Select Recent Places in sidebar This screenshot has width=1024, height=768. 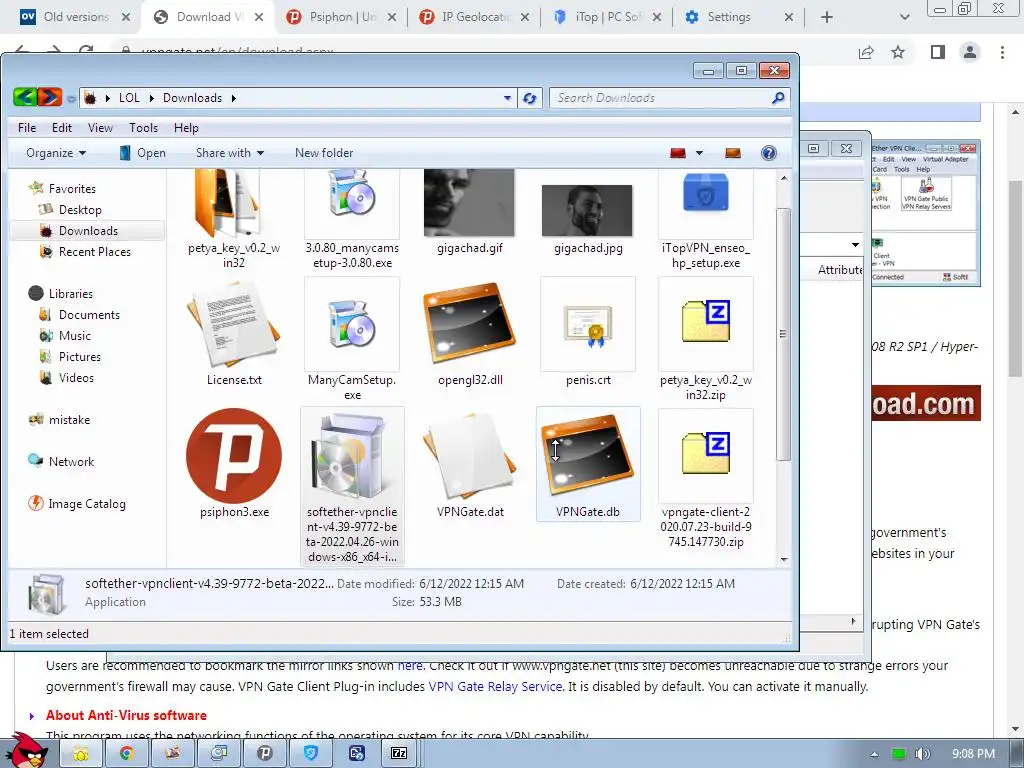[x=95, y=251]
